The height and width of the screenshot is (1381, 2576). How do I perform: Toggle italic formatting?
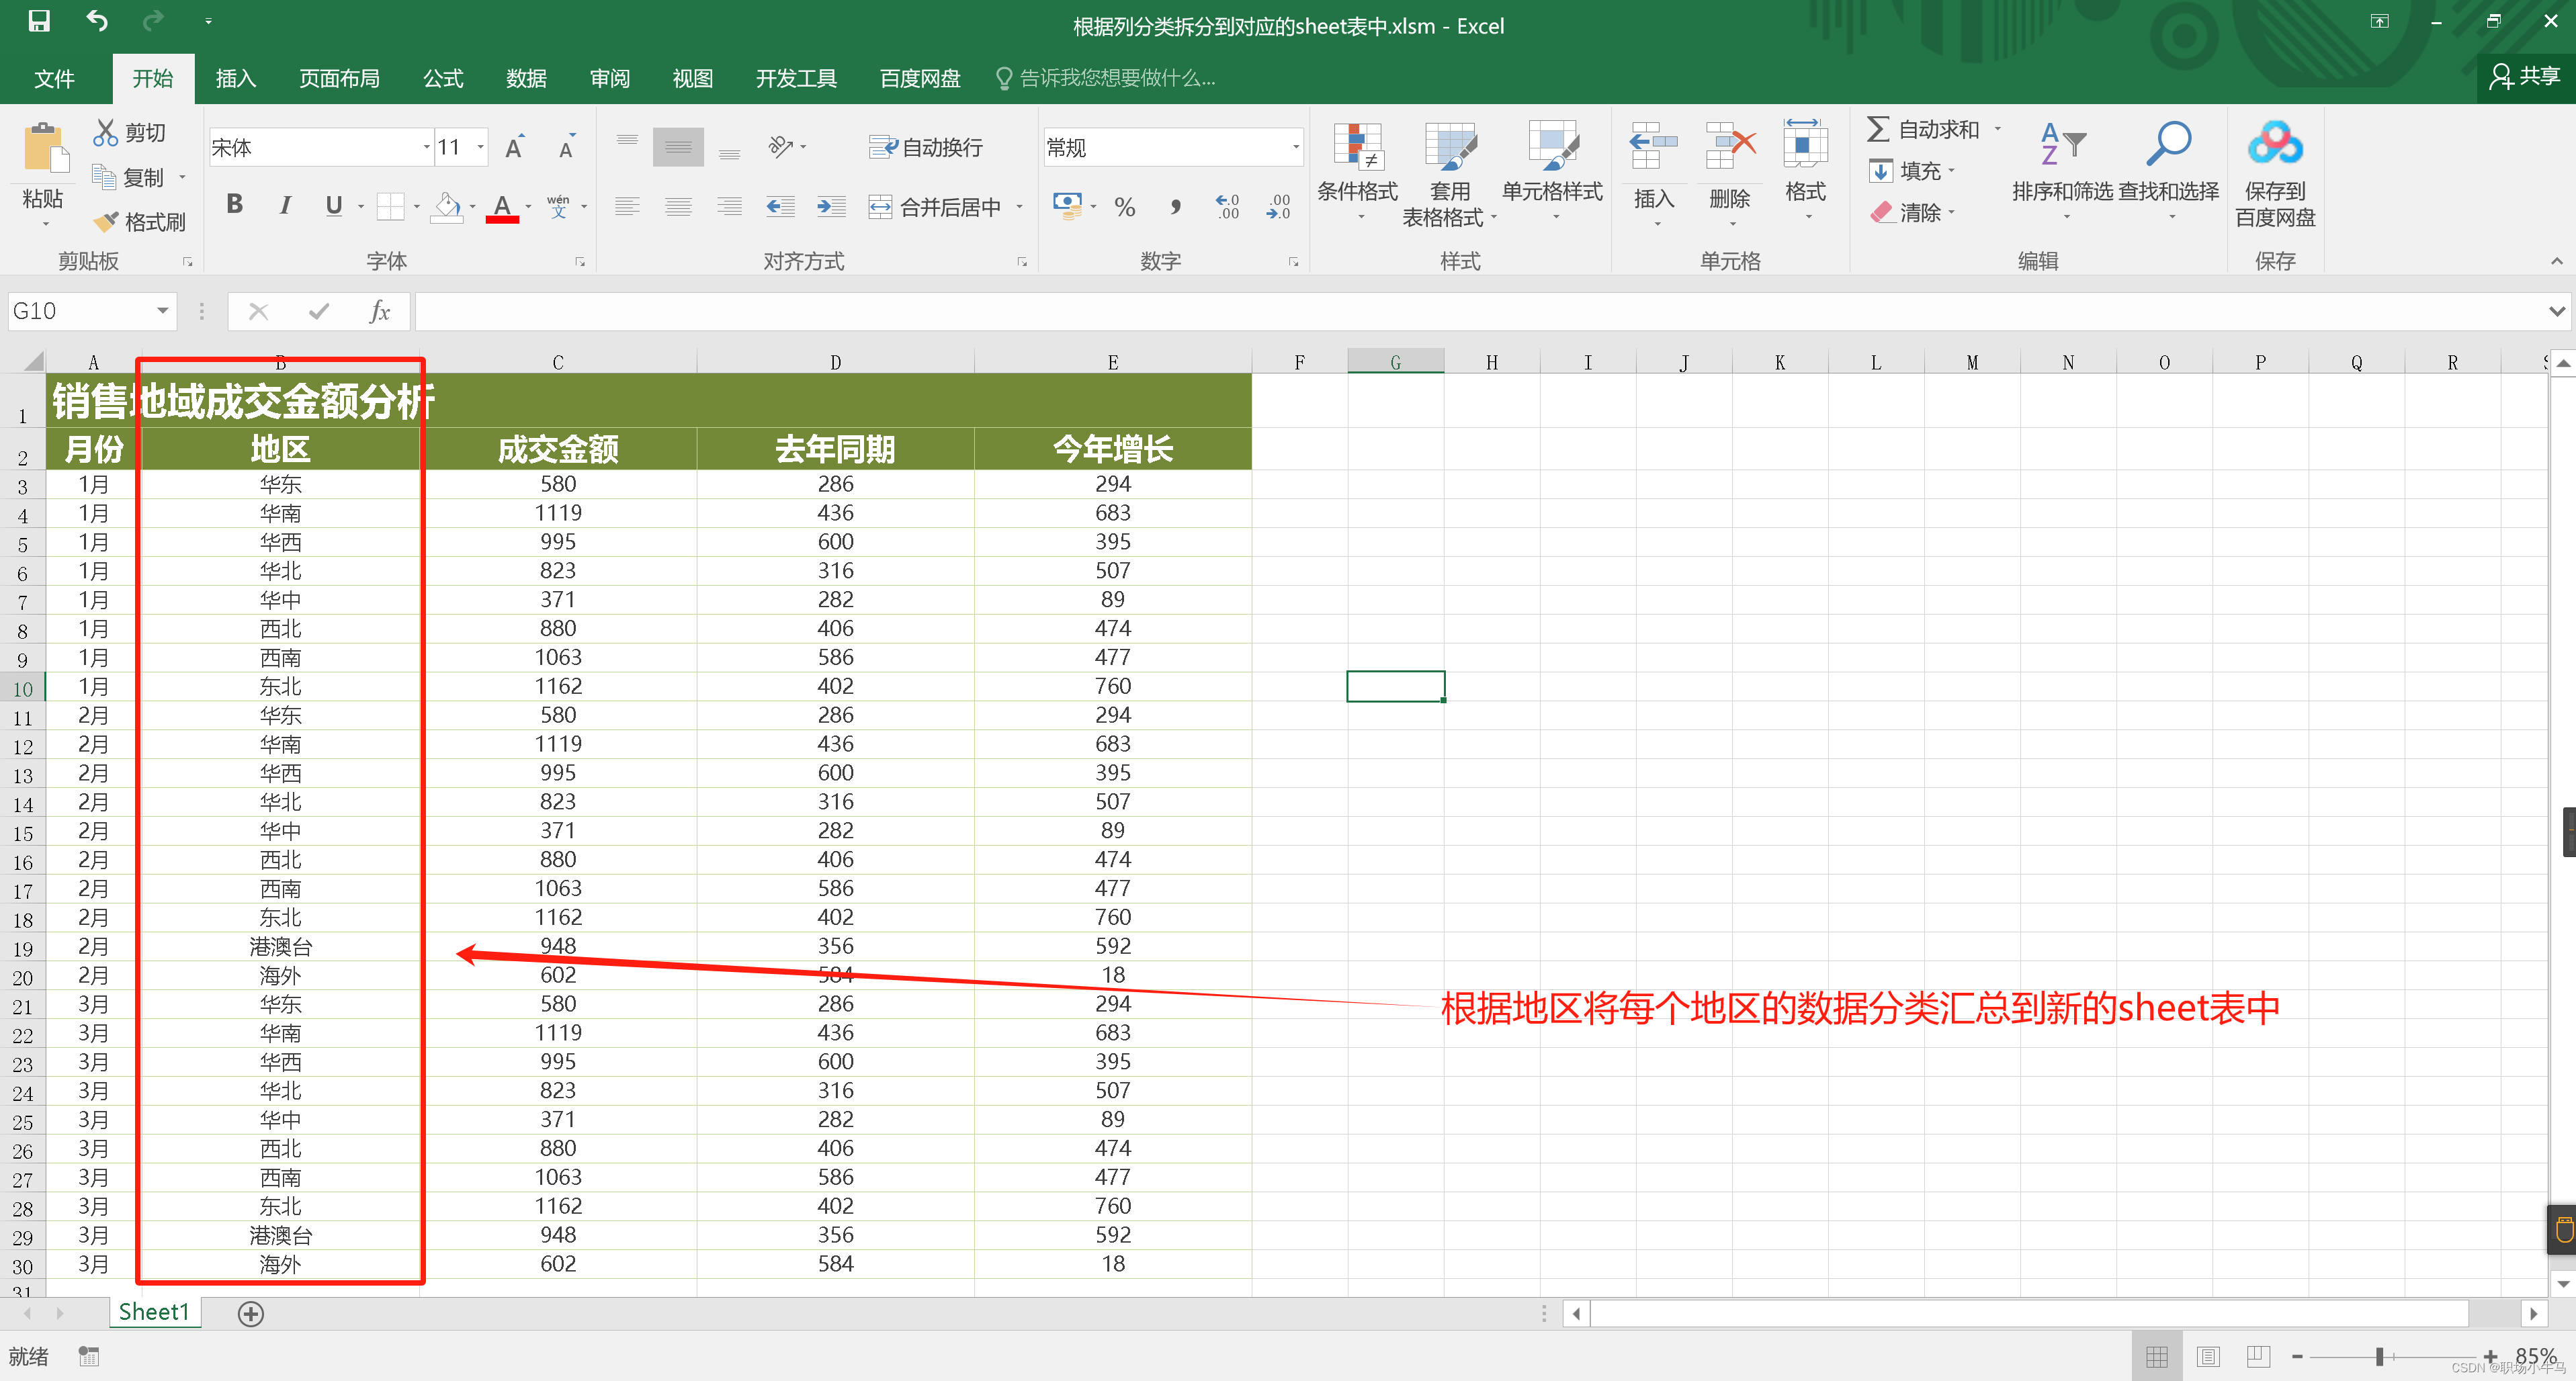285,204
